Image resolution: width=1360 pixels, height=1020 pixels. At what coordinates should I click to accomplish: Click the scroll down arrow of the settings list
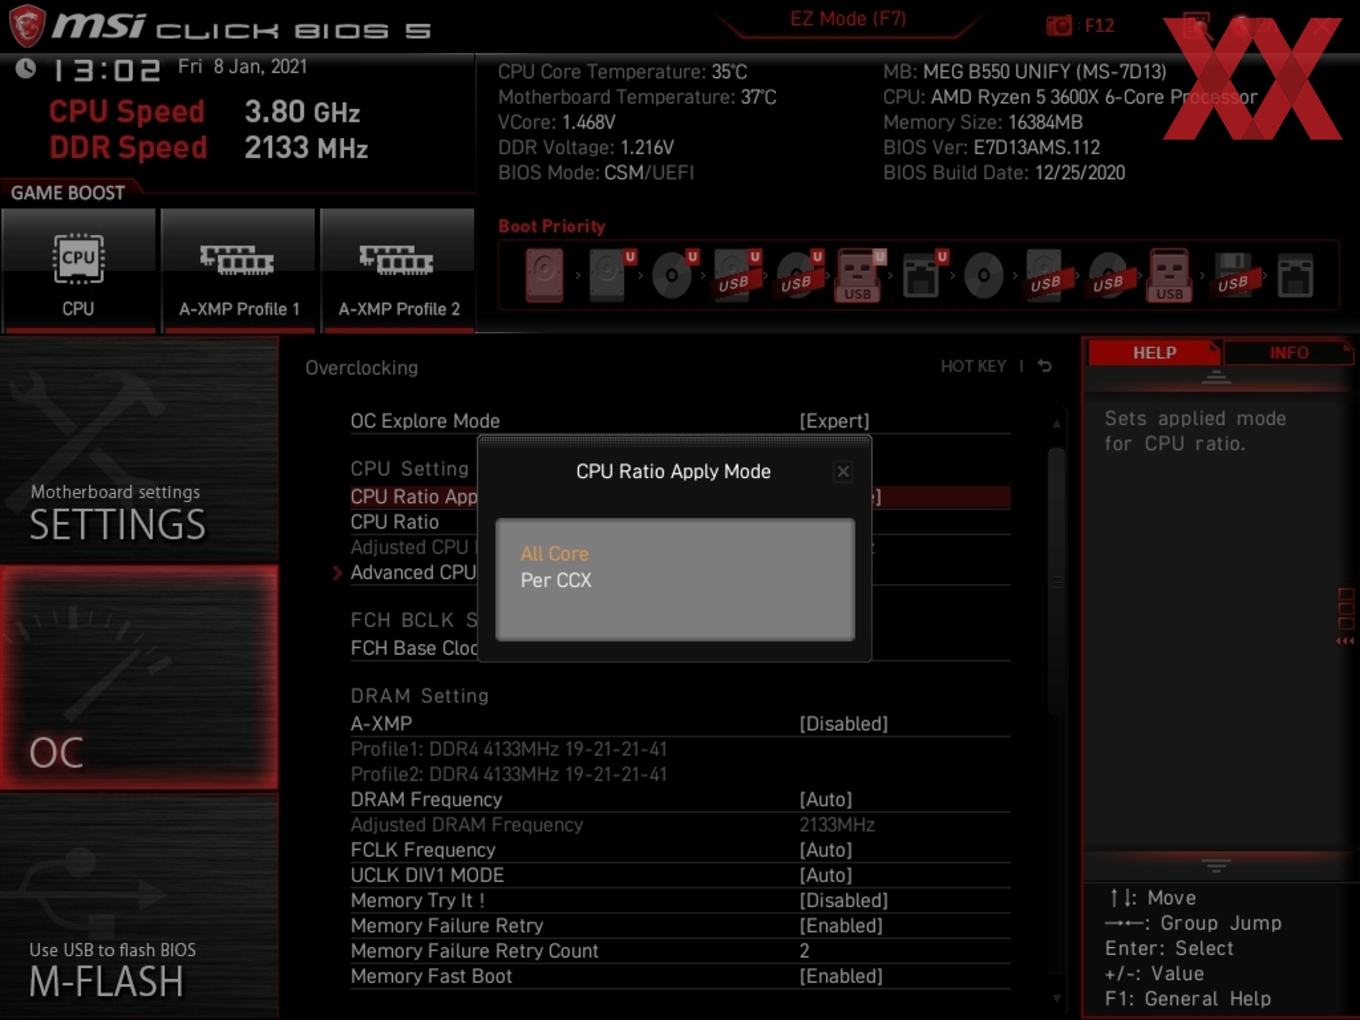click(1057, 998)
